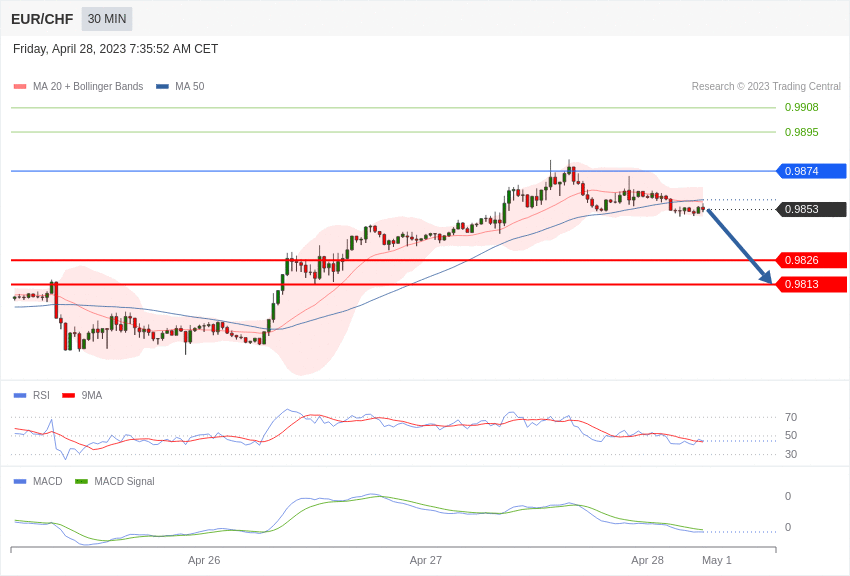Click the RSI legend marker
The width and height of the screenshot is (850, 576).
tap(20, 396)
